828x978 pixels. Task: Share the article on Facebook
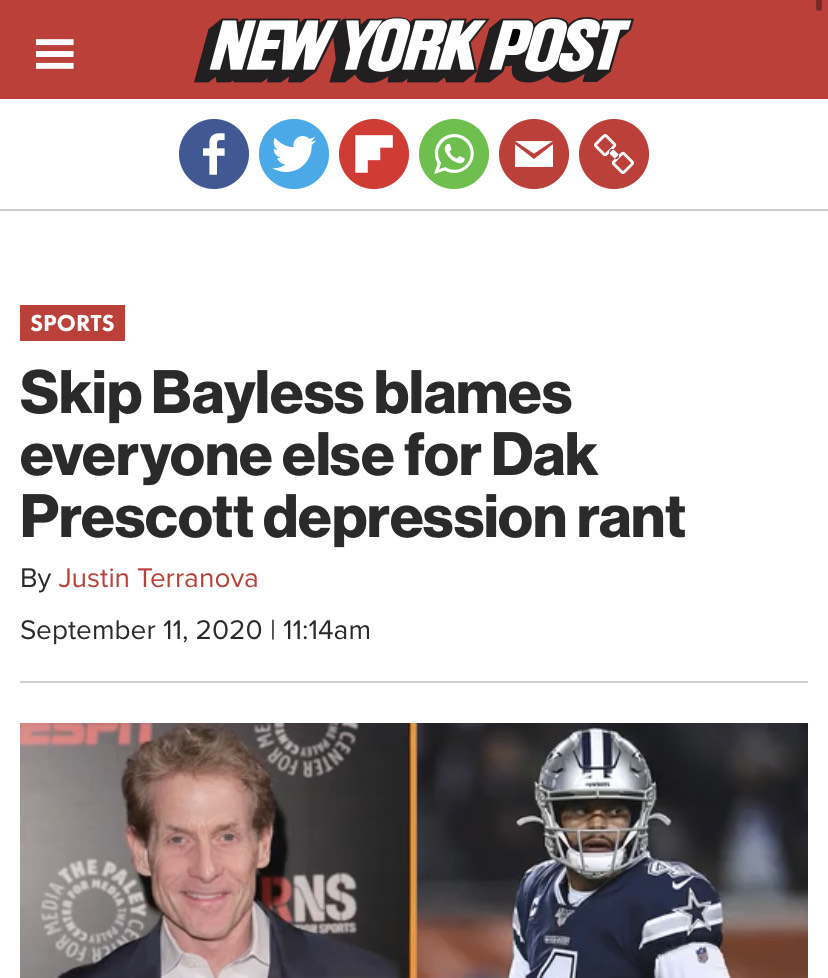[214, 154]
